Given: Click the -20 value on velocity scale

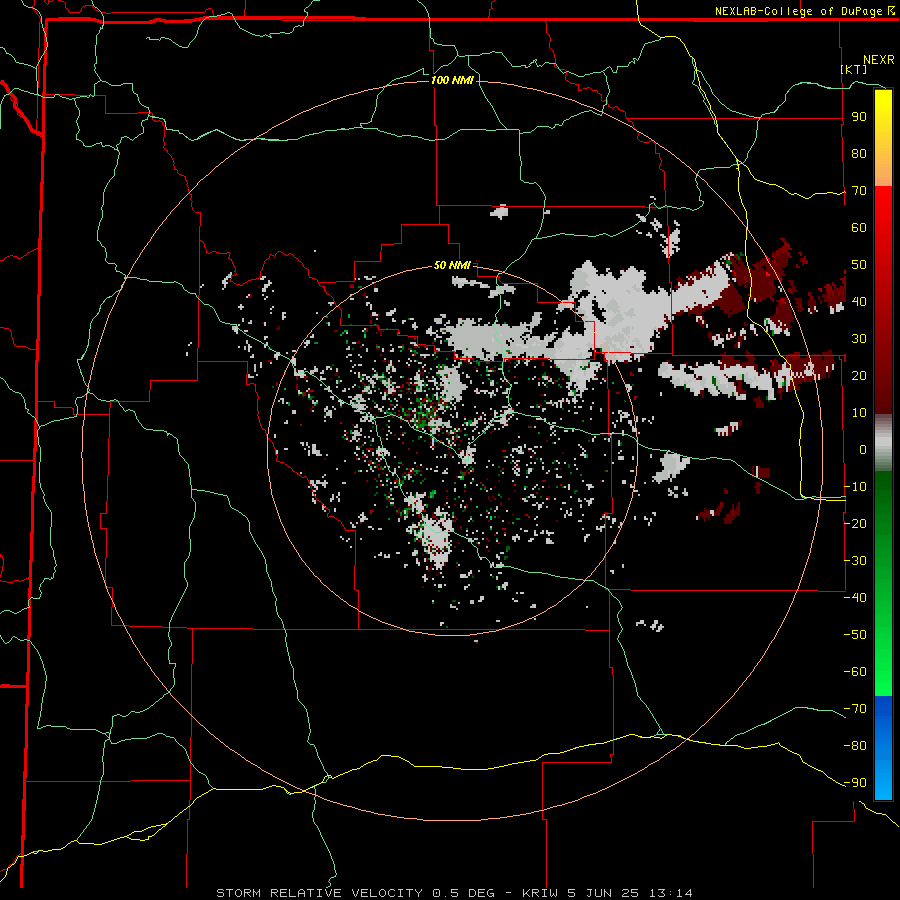Looking at the screenshot, I should (855, 523).
